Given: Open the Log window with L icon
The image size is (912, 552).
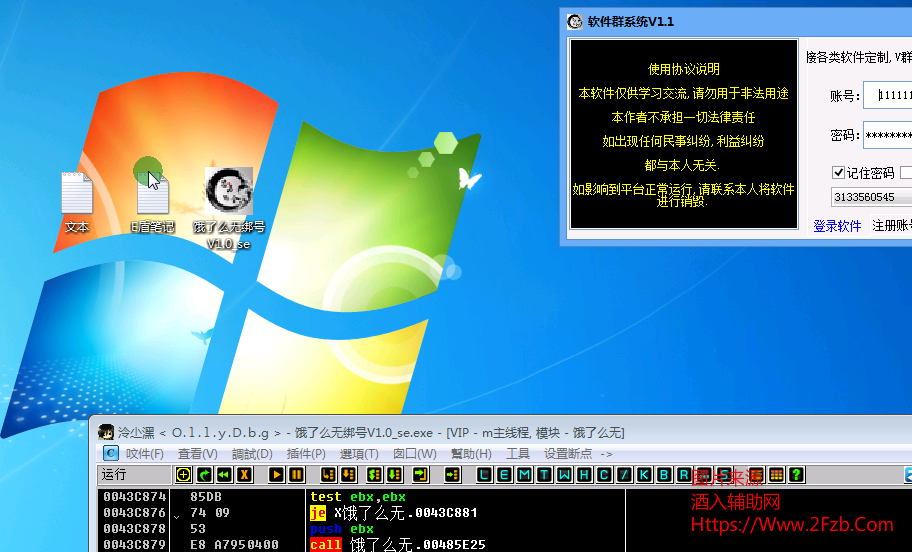Looking at the screenshot, I should coord(484,475).
